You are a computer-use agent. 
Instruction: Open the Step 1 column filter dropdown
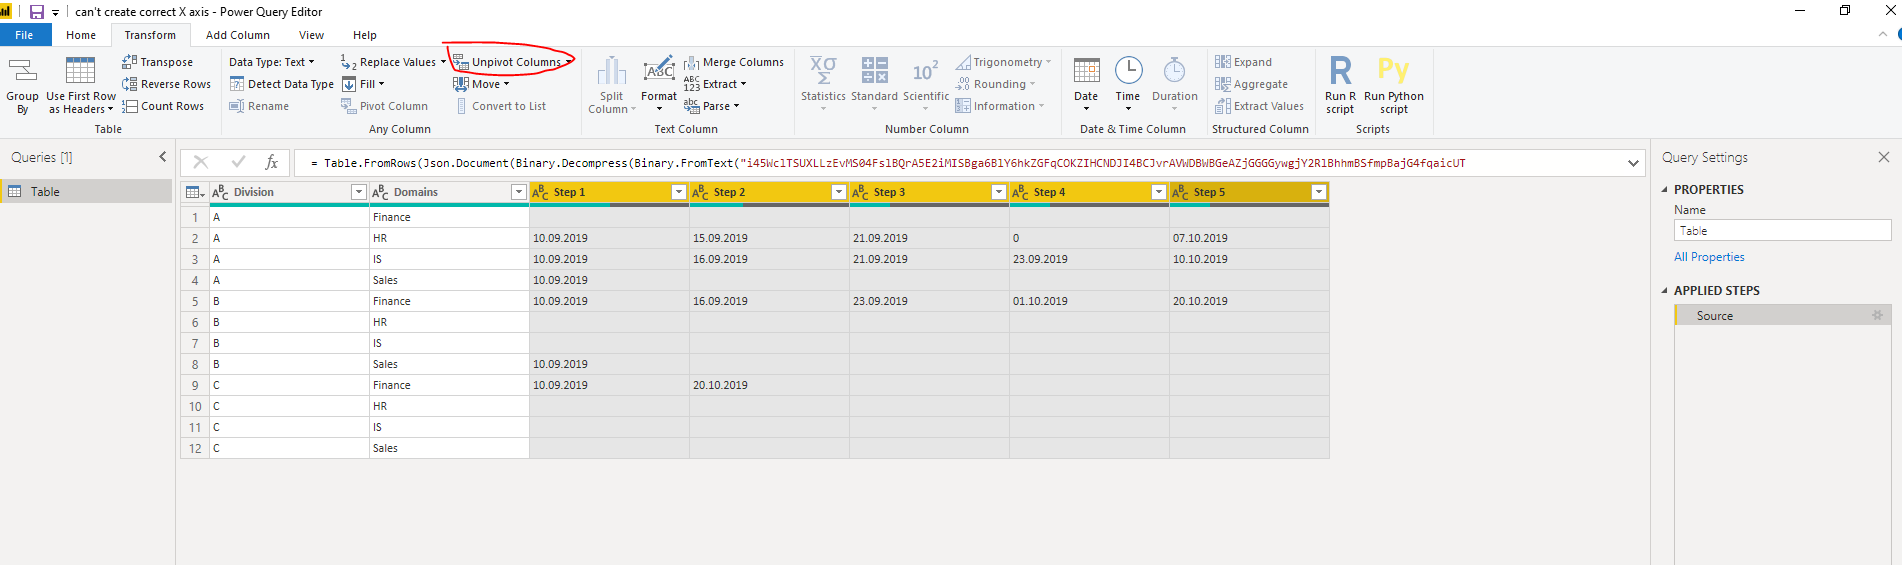pyautogui.click(x=679, y=192)
